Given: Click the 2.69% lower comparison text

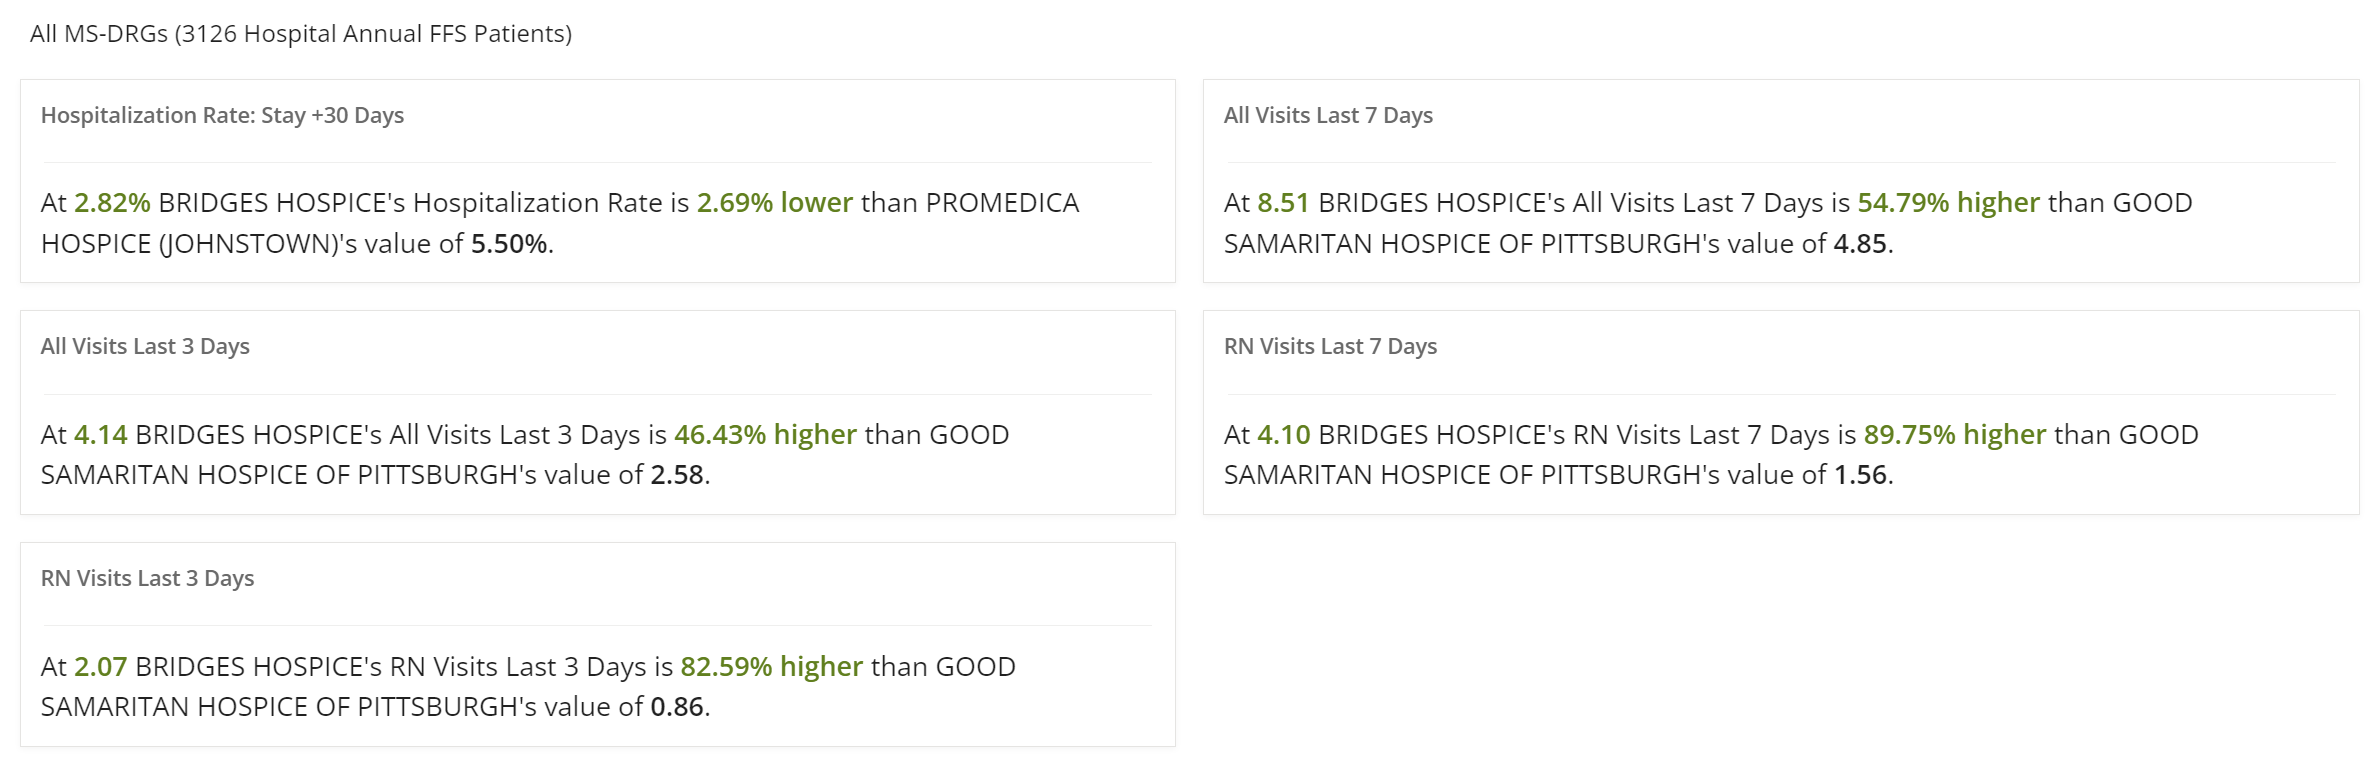Looking at the screenshot, I should (775, 203).
